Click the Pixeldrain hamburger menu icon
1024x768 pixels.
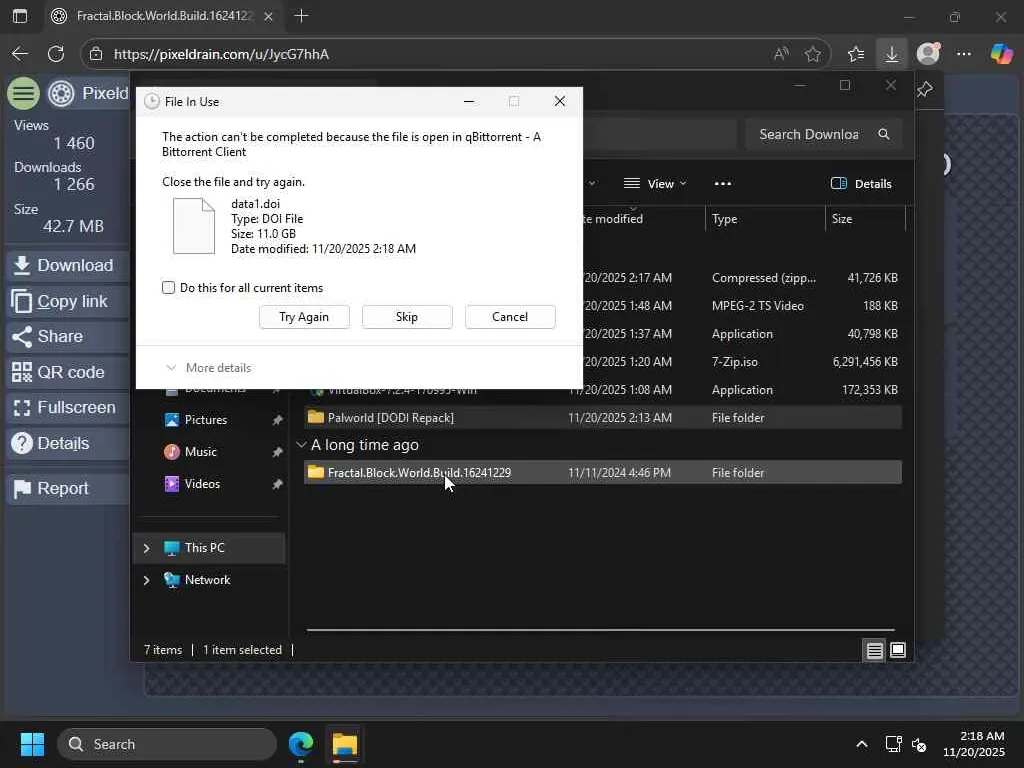click(24, 93)
